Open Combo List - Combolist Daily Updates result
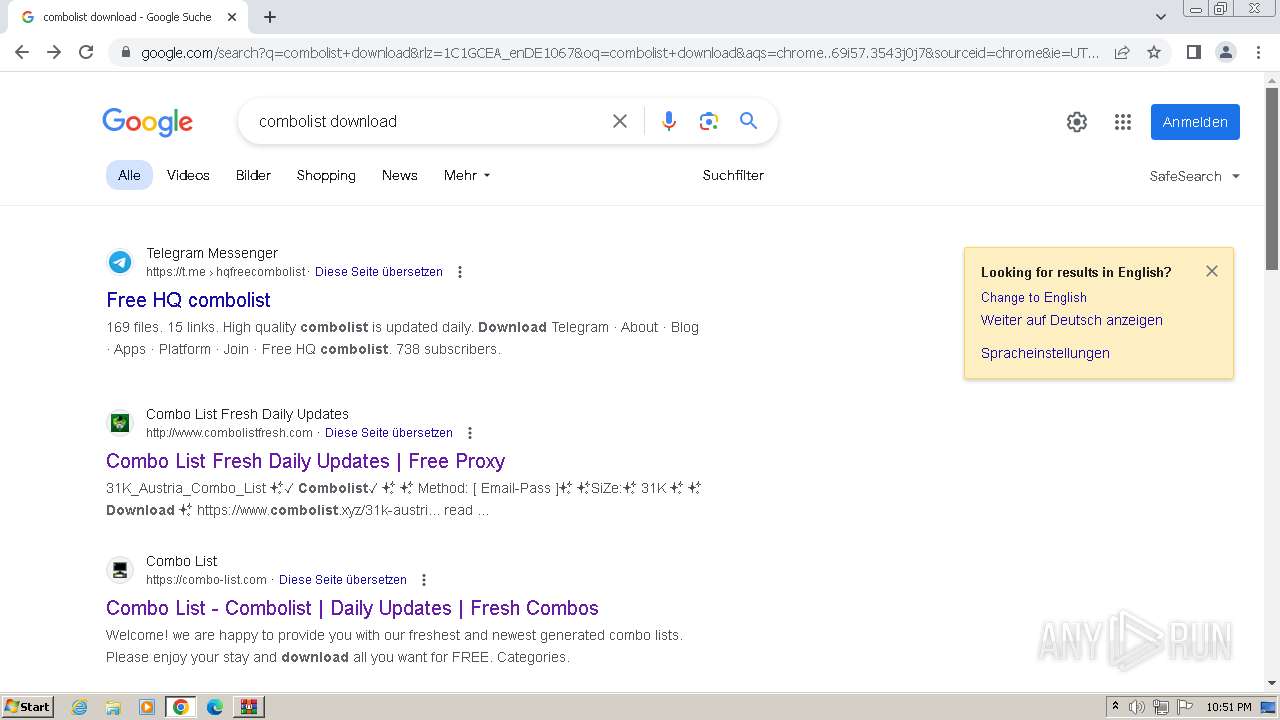The width and height of the screenshot is (1280, 720). pyautogui.click(x=352, y=608)
